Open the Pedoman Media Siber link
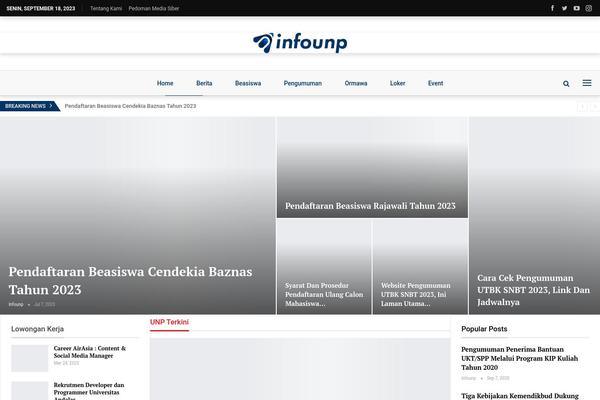This screenshot has height=400, width=600. click(x=154, y=8)
